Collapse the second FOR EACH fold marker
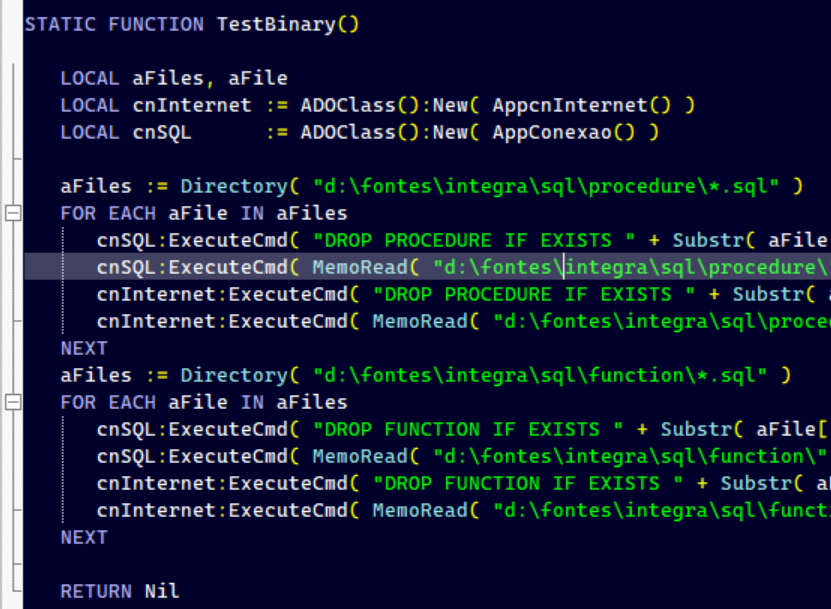Image resolution: width=831 pixels, height=609 pixels. (13, 402)
